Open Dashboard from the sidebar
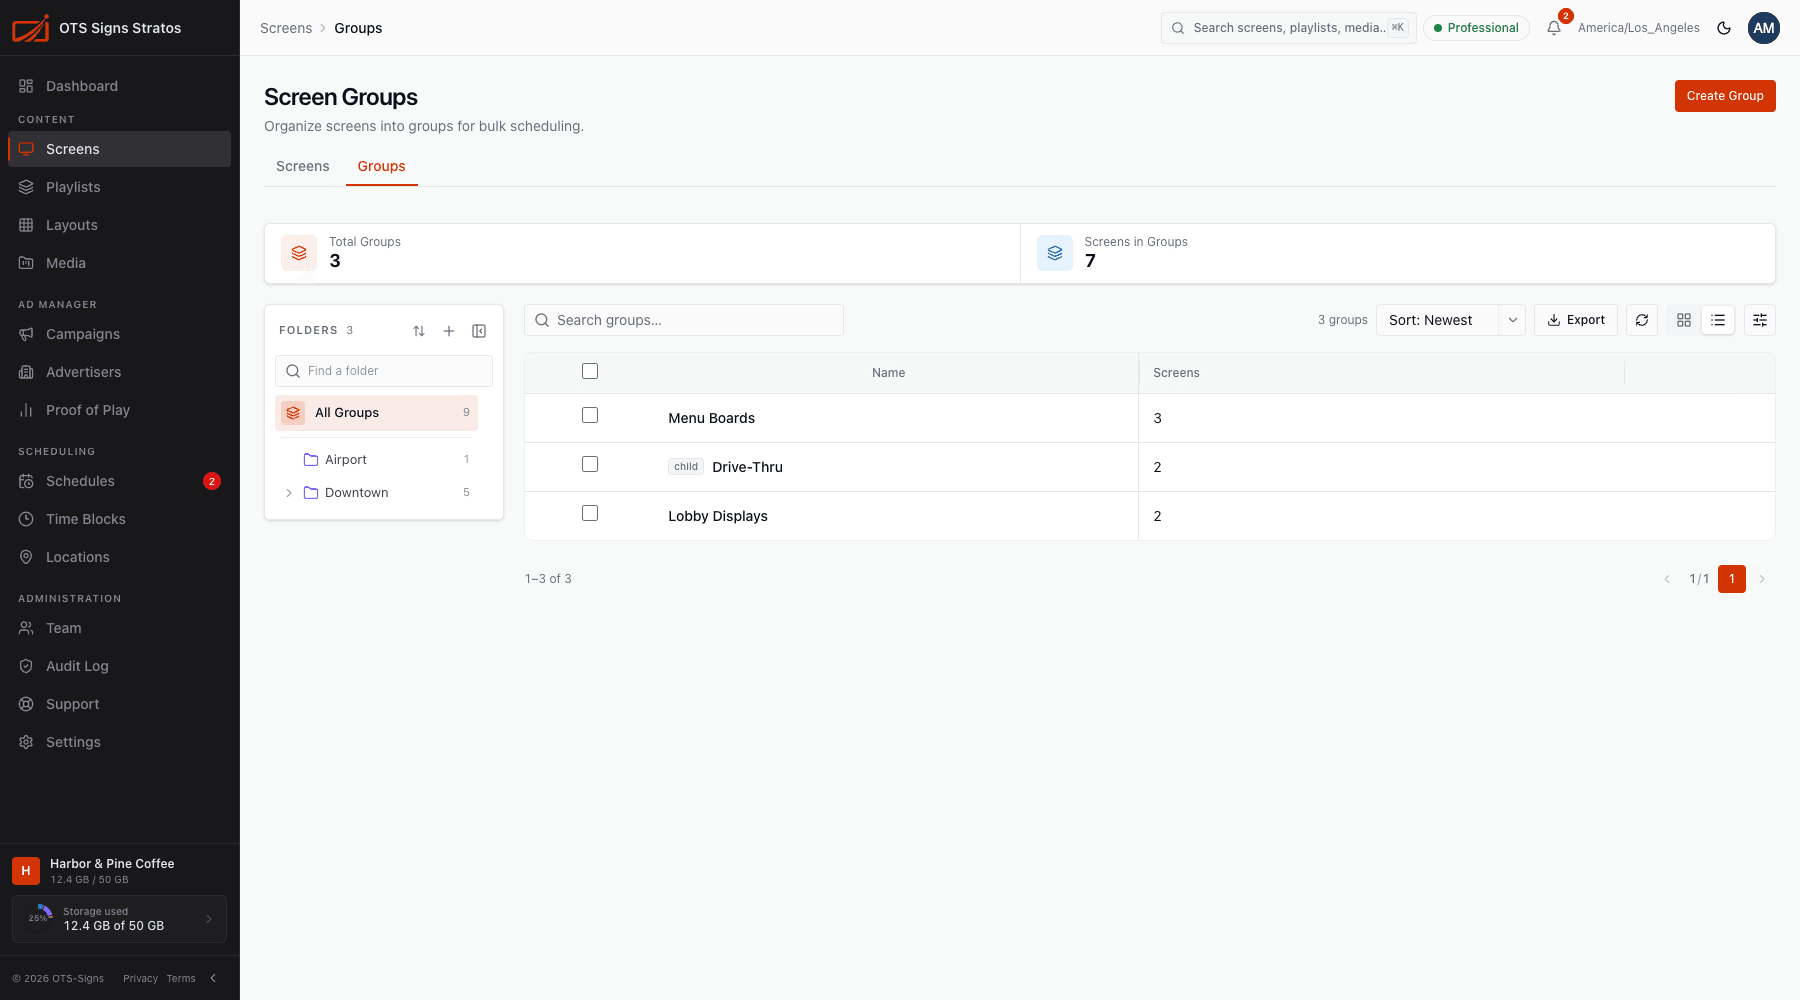1800x1000 pixels. [x=120, y=86]
